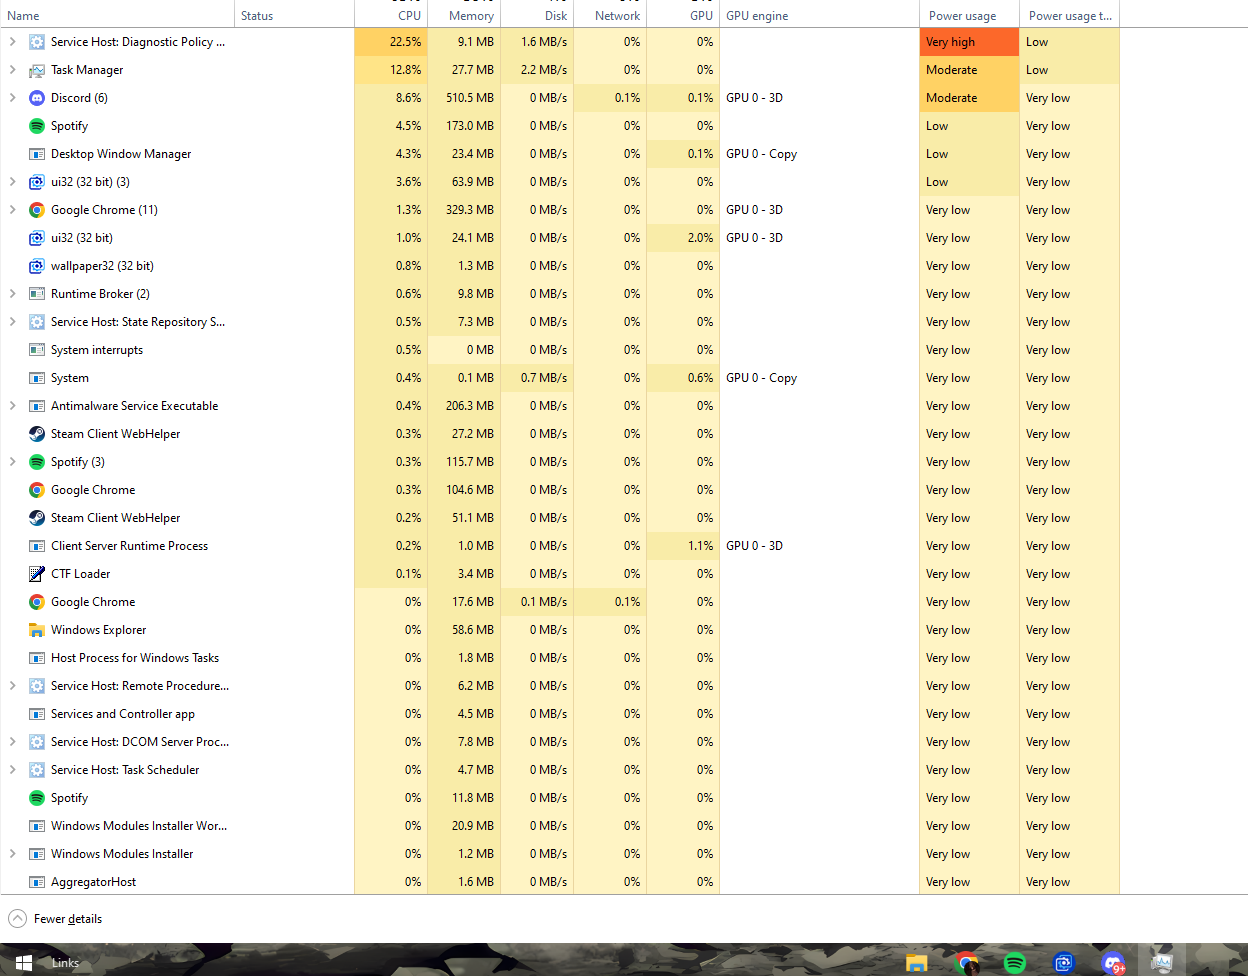Image resolution: width=1248 pixels, height=976 pixels.
Task: Expand the Service Host: DCOM Server group
Action: click(12, 742)
